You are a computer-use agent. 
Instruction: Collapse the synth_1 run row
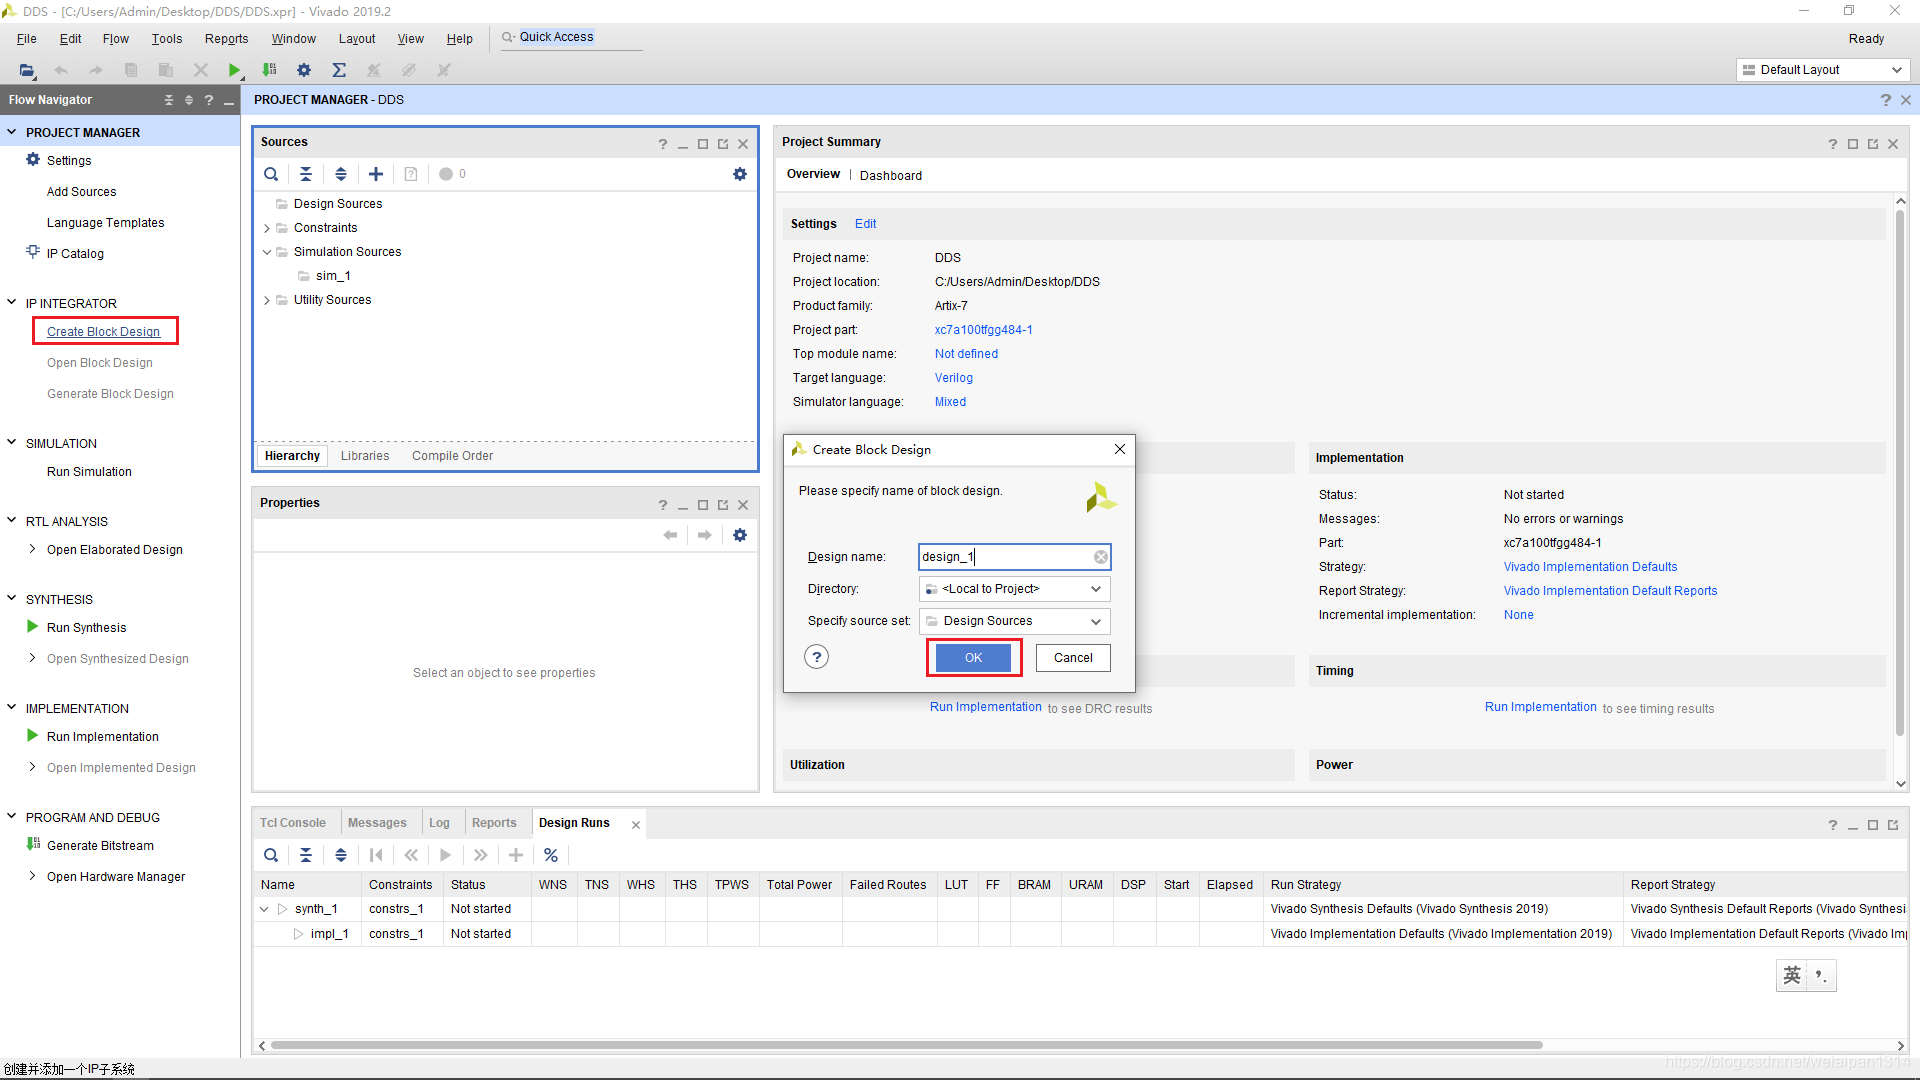(264, 909)
